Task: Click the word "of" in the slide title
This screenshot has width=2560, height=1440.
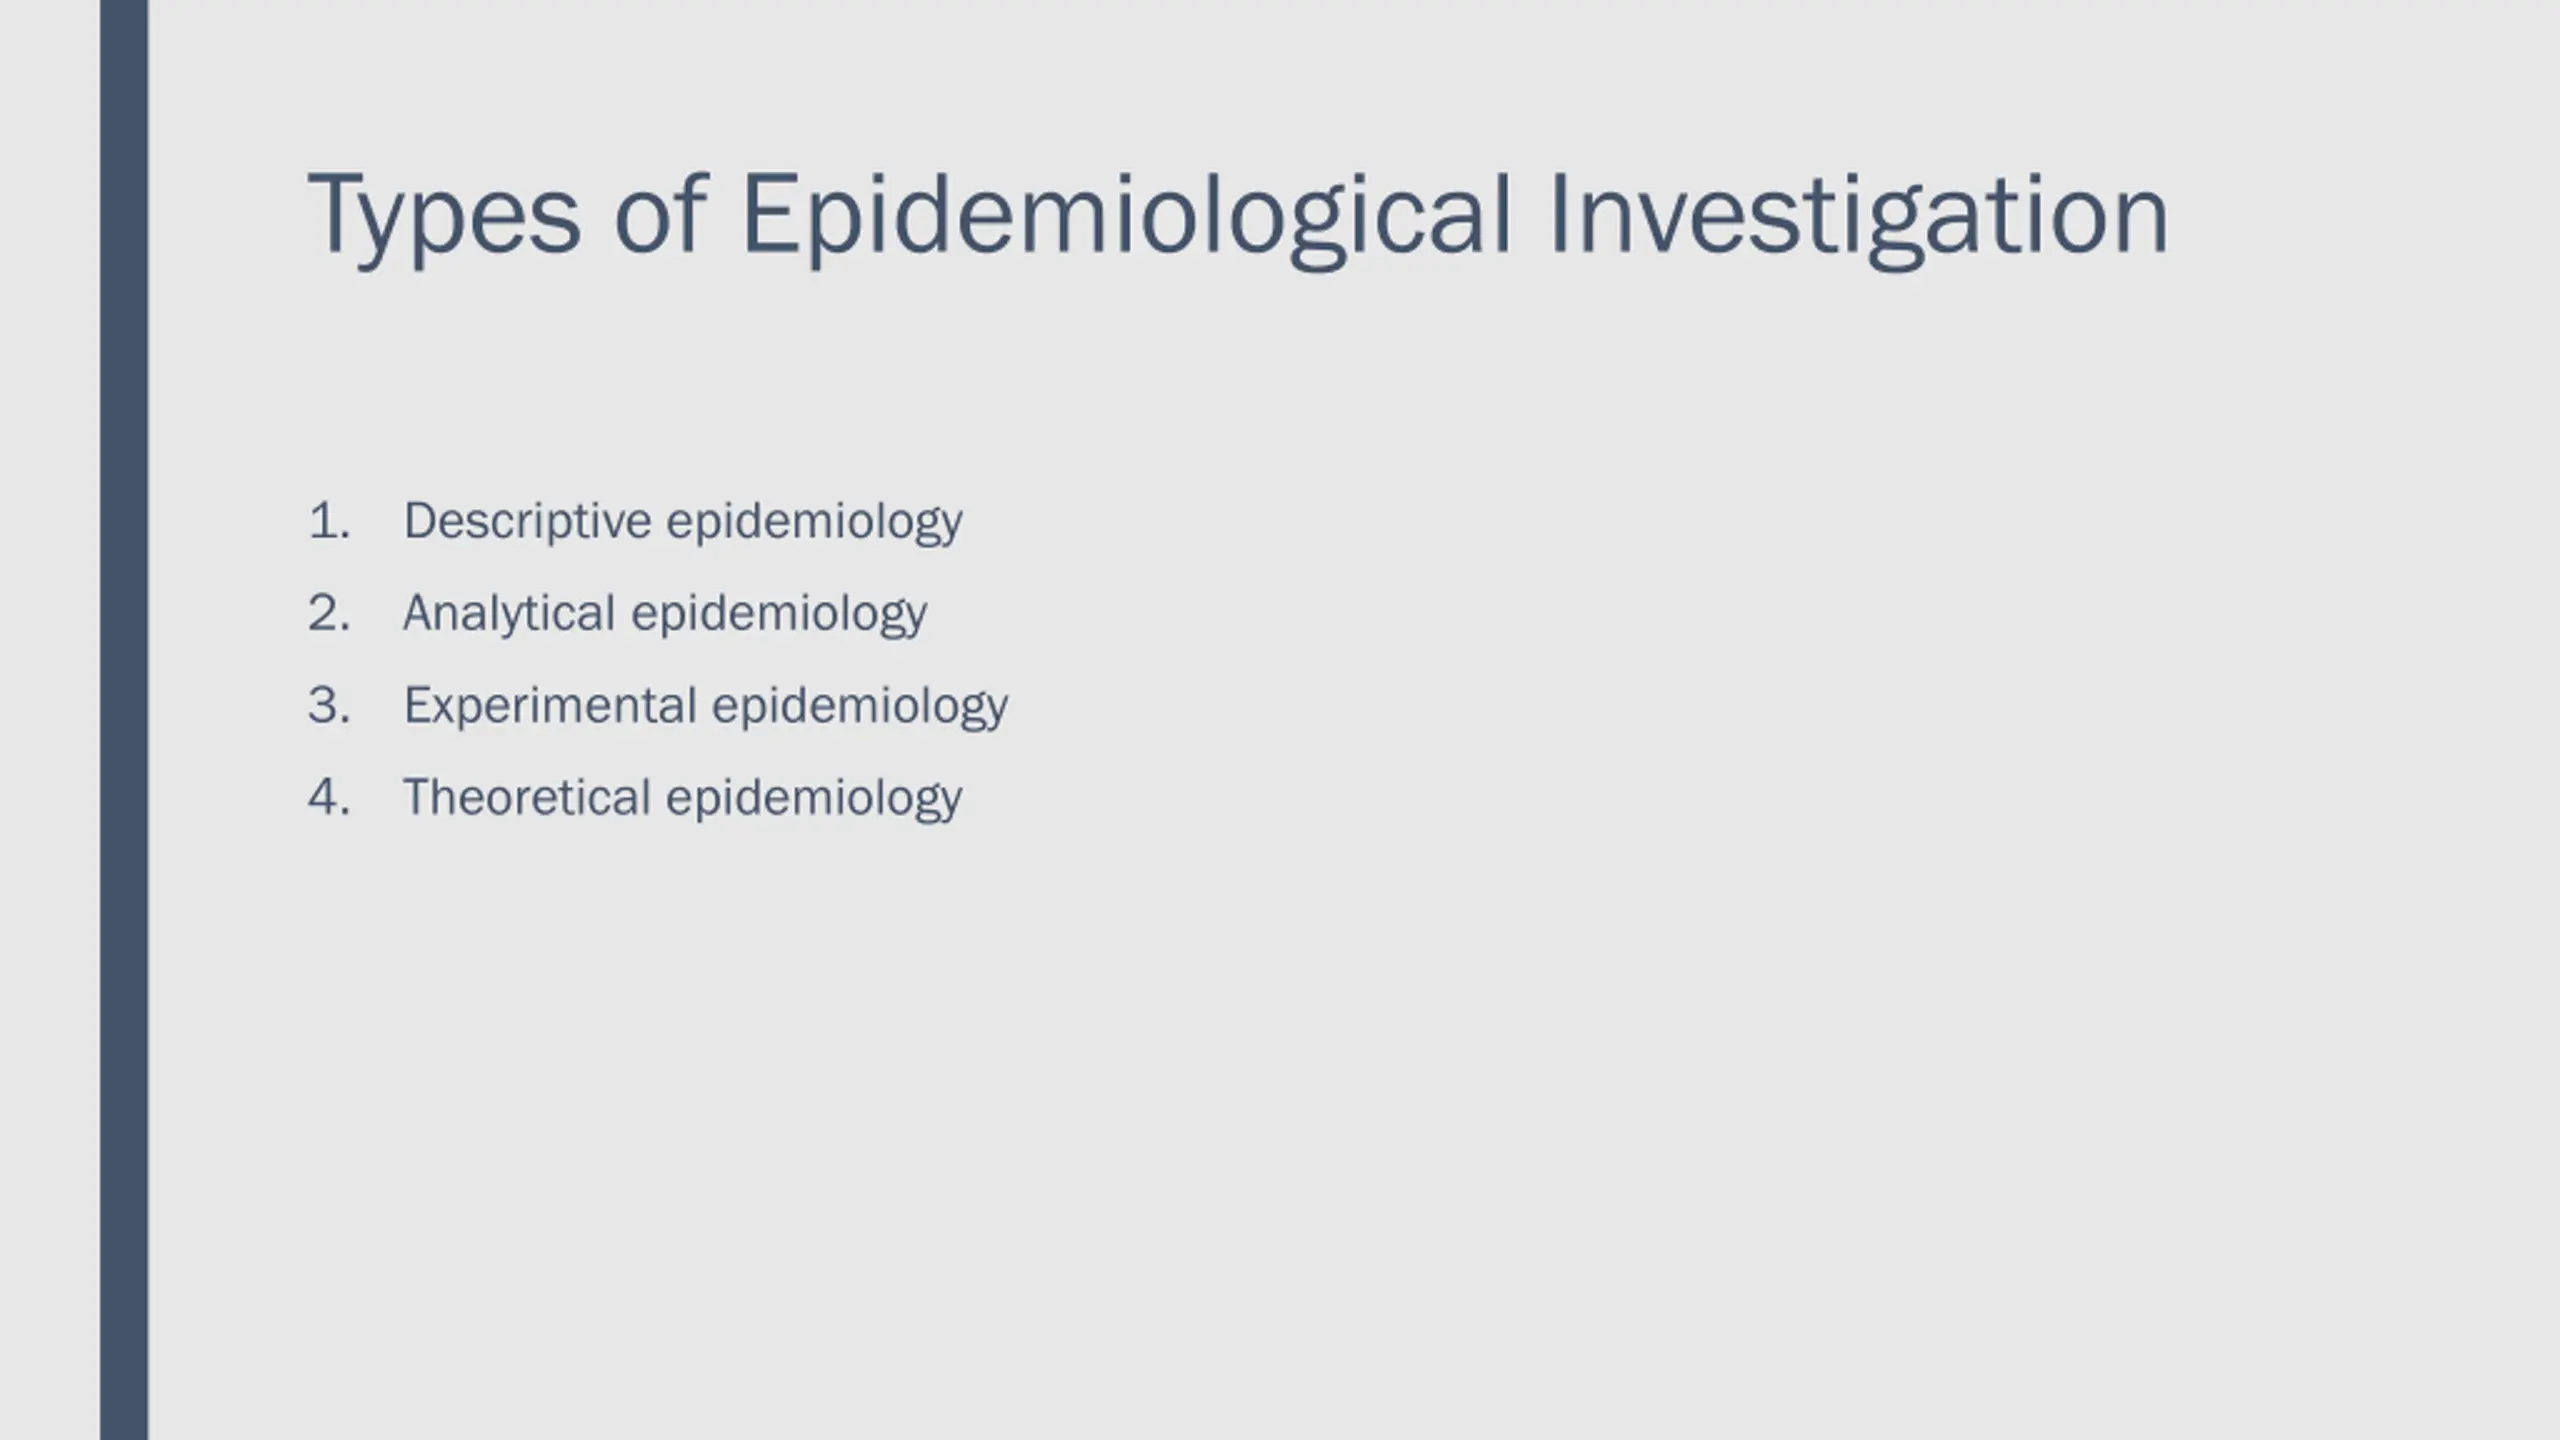Action: click(660, 213)
